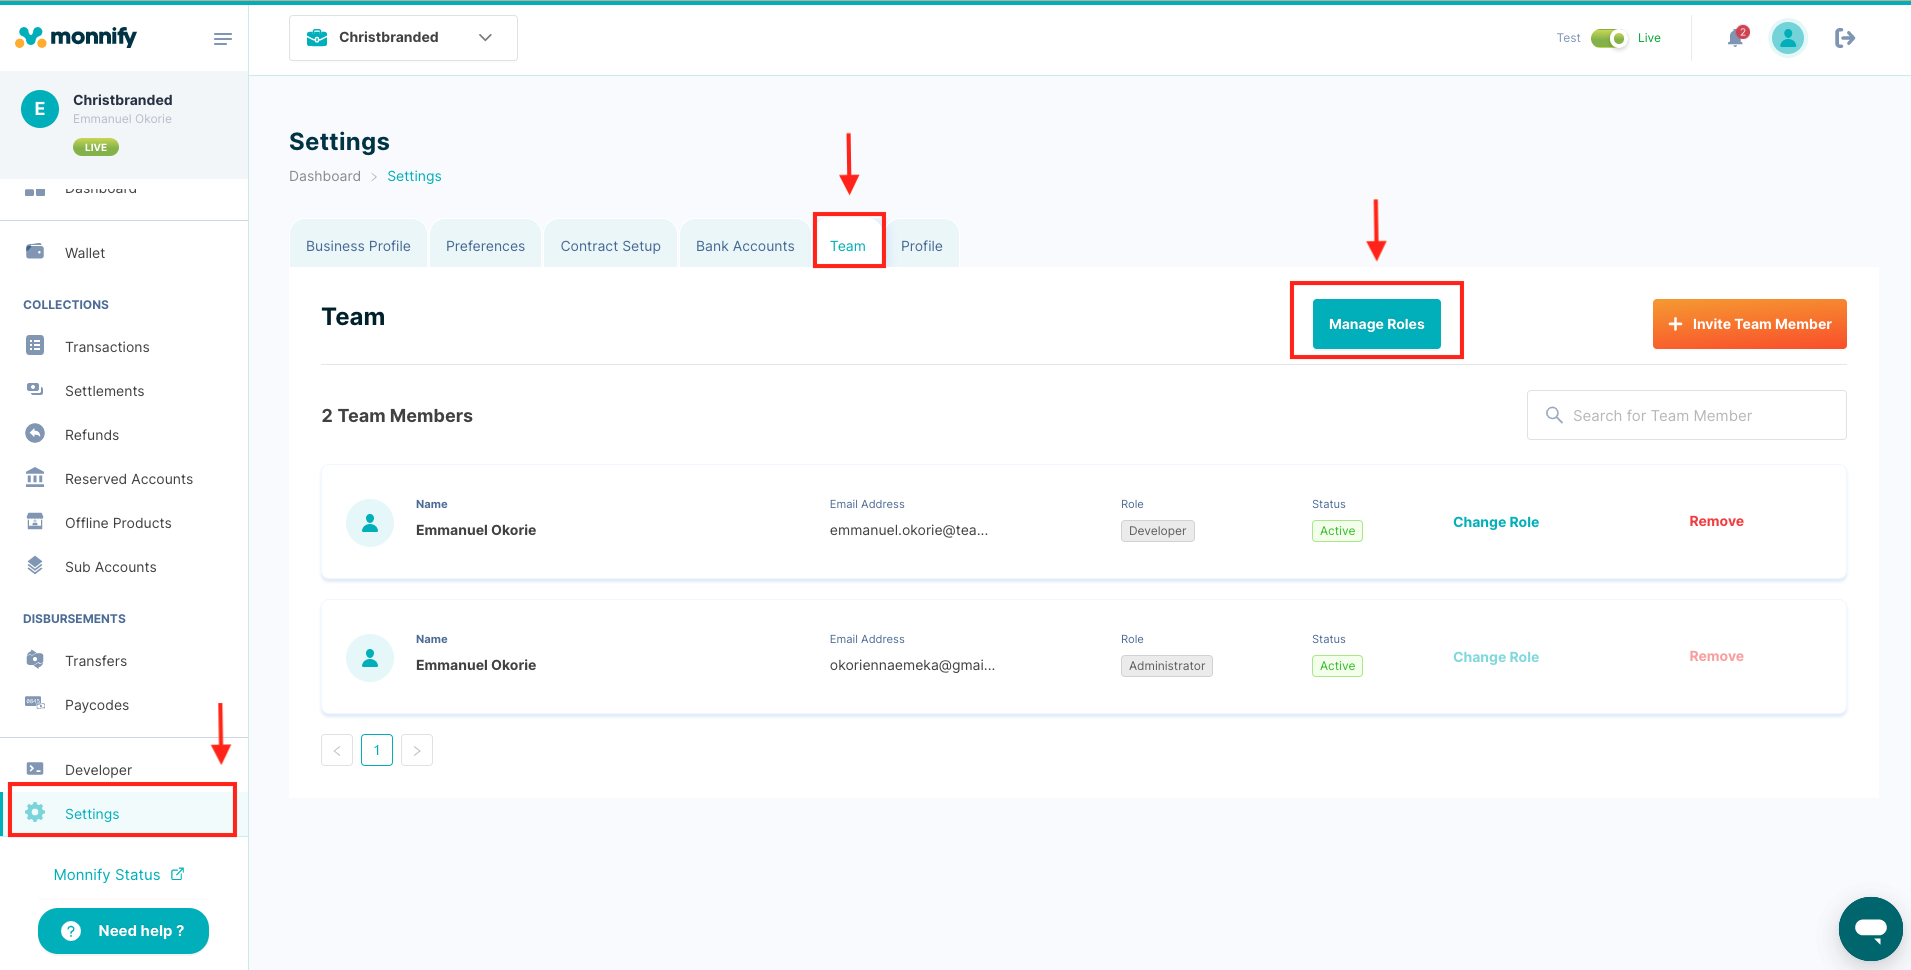Click the Settings gear icon in sidebar
The image size is (1911, 970).
[35, 812]
